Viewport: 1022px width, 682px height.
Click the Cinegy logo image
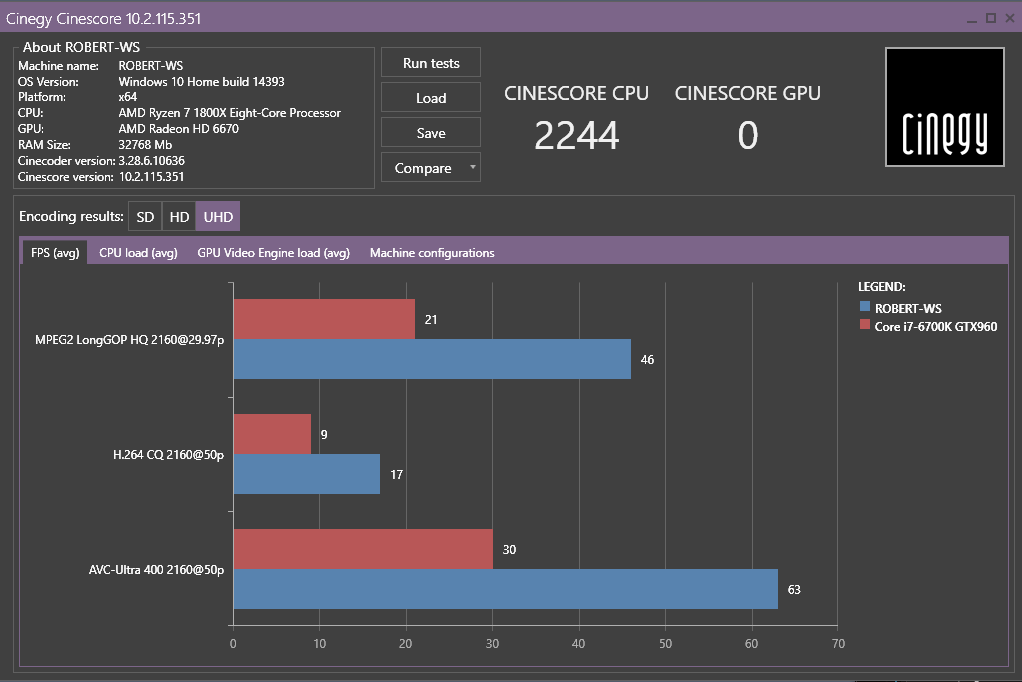[944, 107]
